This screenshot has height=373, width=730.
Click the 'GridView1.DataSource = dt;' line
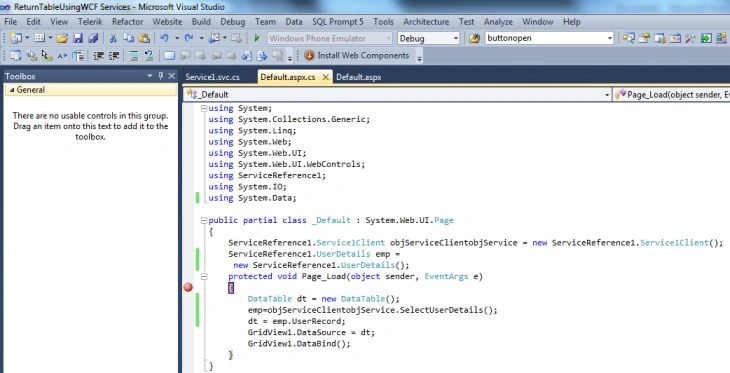[x=311, y=332]
